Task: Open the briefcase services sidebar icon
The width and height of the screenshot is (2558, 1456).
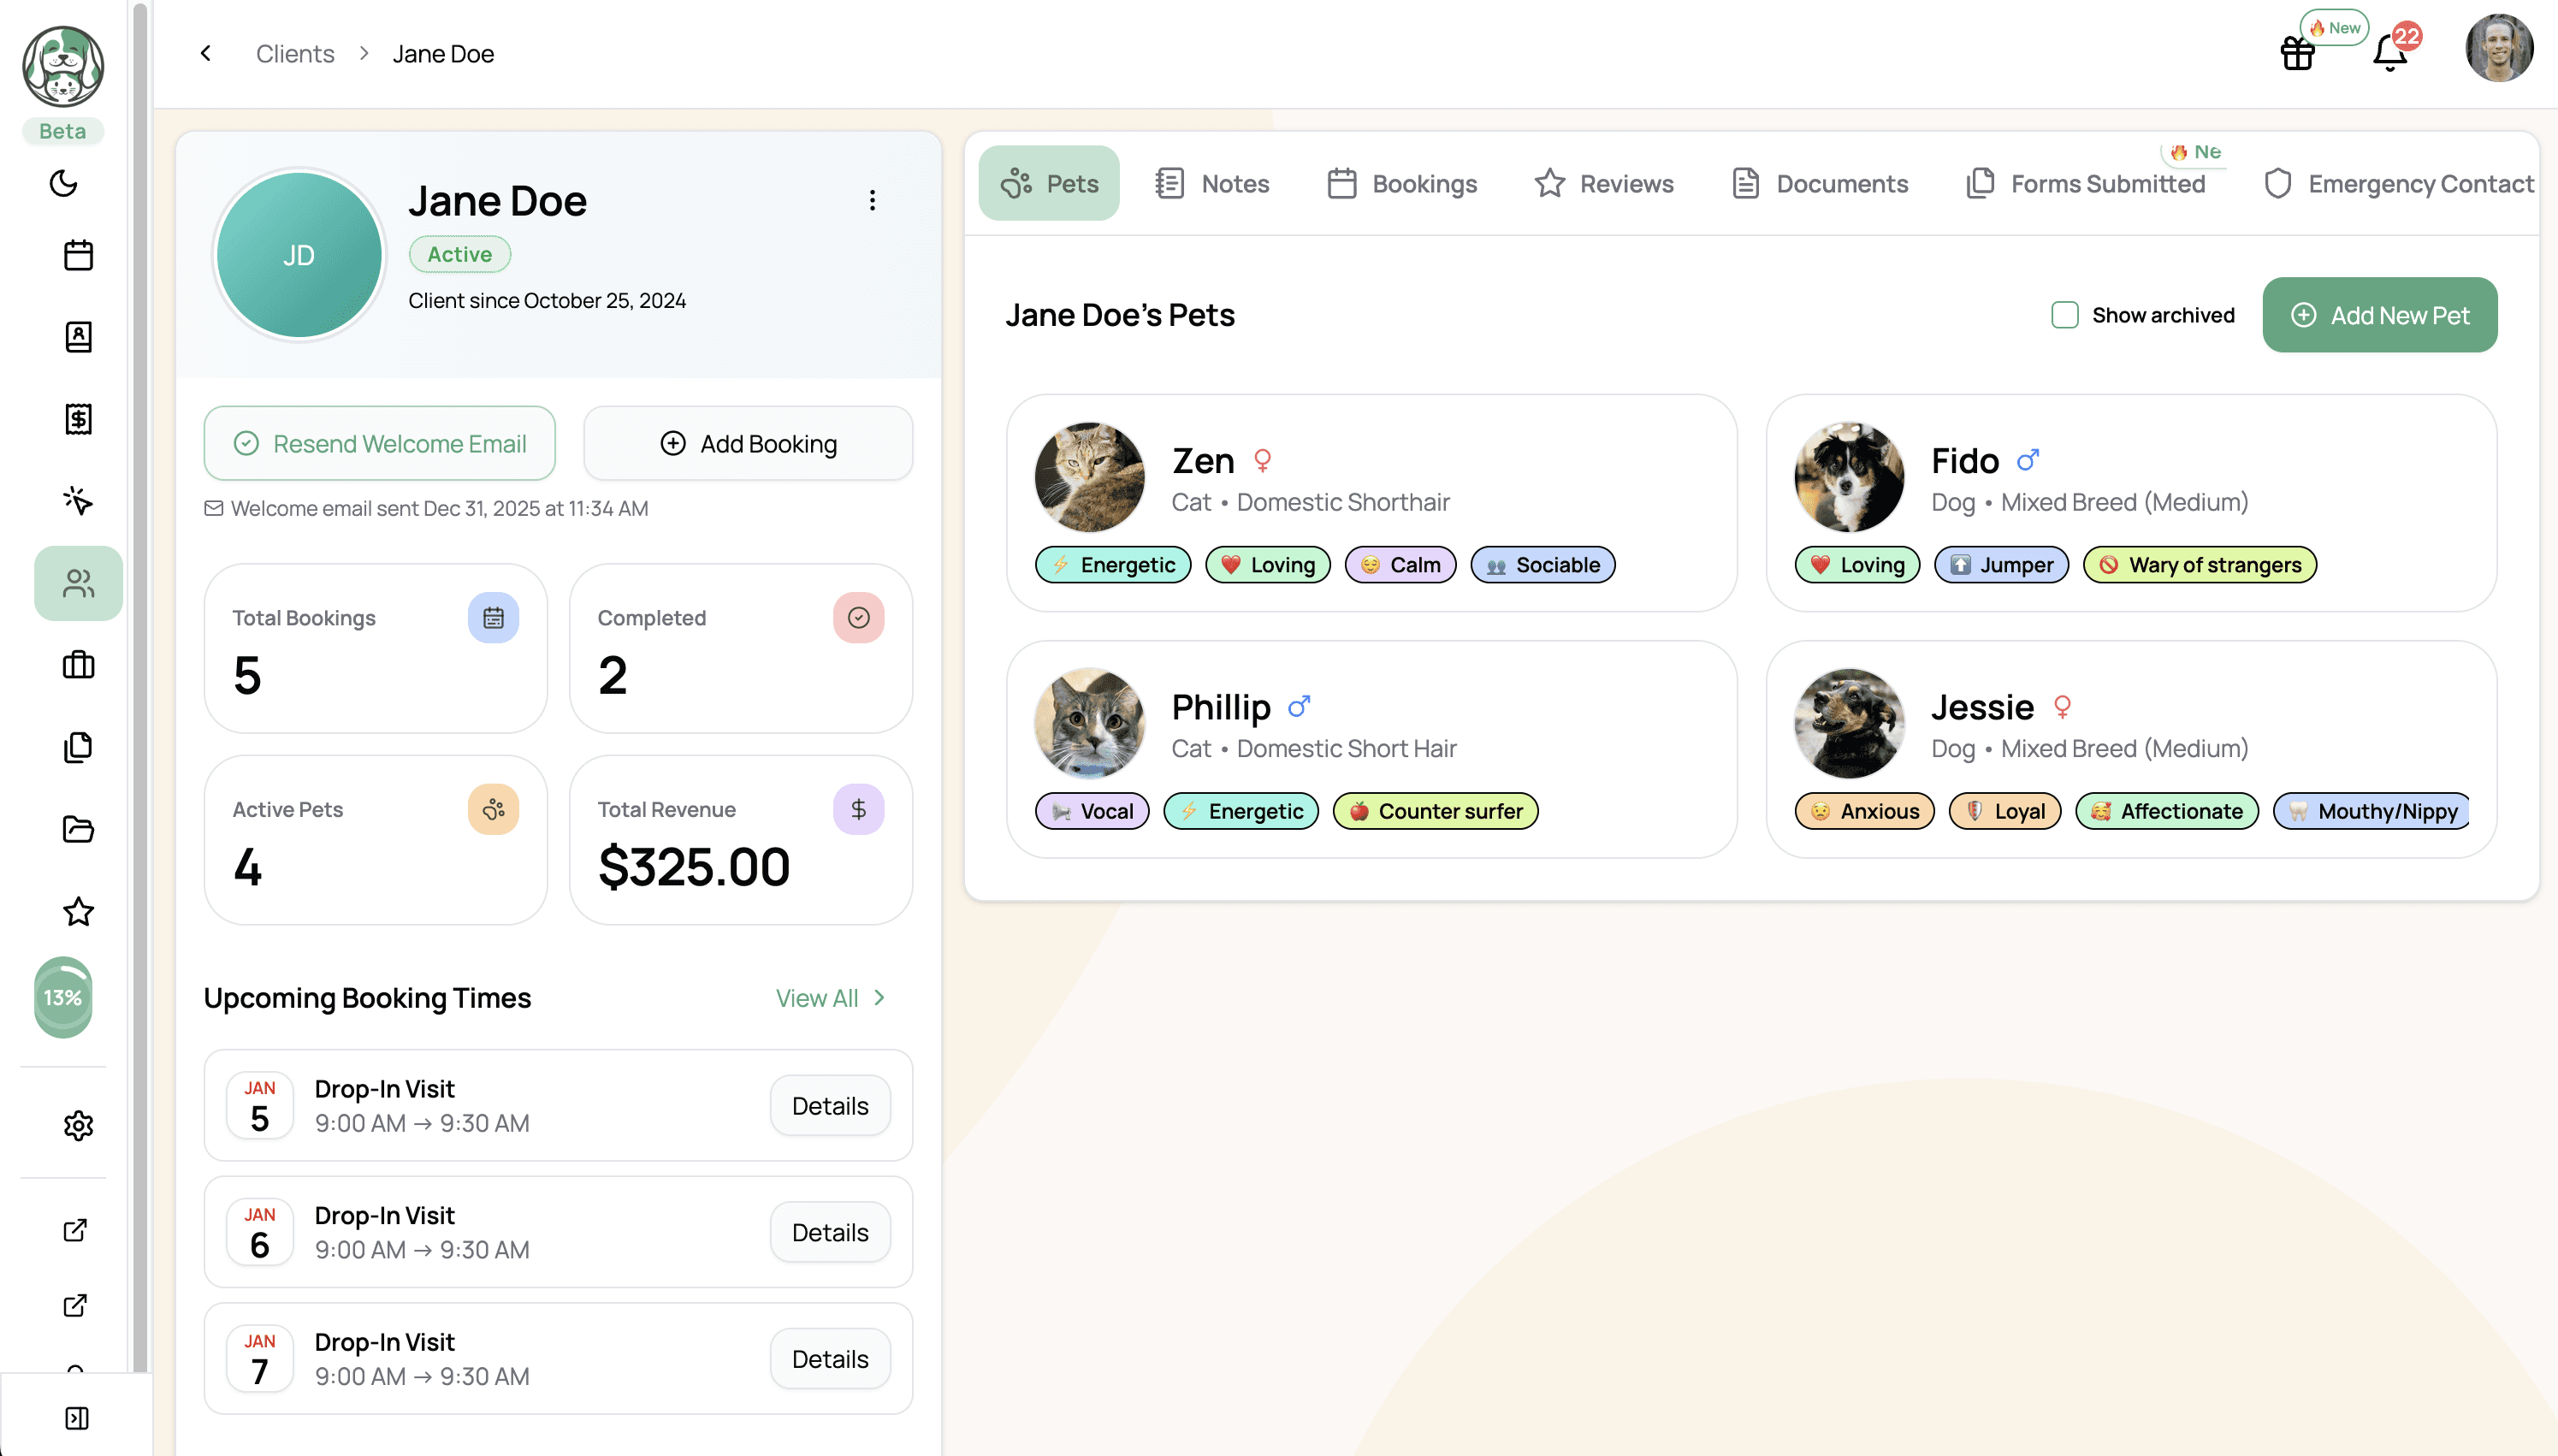Action: [x=78, y=665]
